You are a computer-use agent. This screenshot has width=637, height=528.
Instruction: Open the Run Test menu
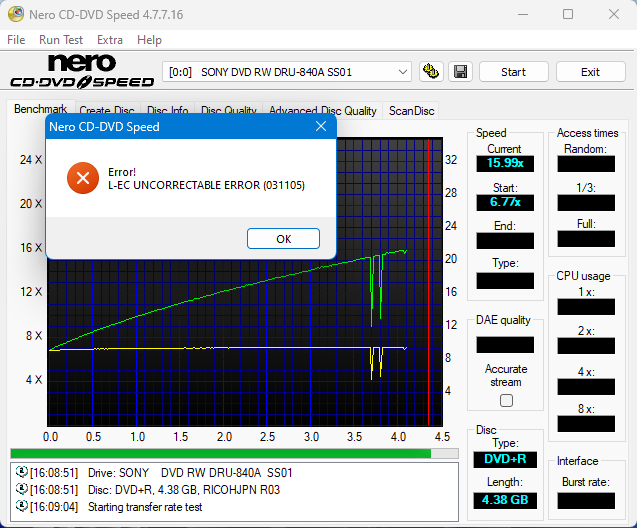click(61, 40)
